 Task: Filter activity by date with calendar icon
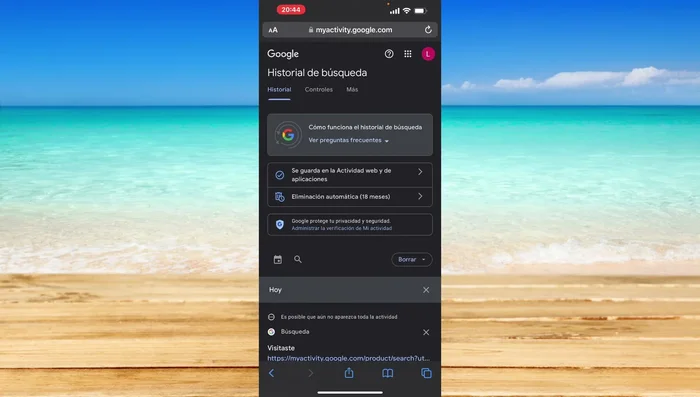[x=278, y=259]
